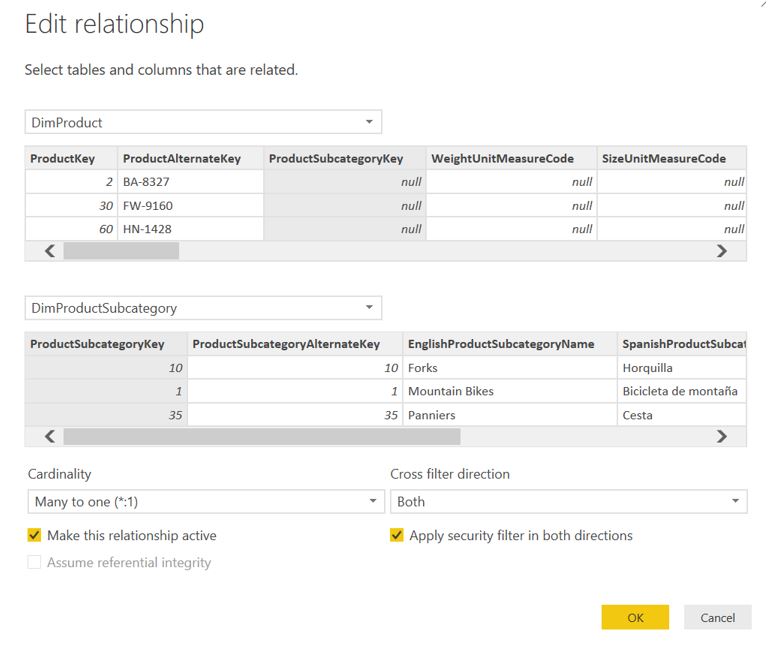
Task: Click the Cancel button
Action: pyautogui.click(x=718, y=617)
